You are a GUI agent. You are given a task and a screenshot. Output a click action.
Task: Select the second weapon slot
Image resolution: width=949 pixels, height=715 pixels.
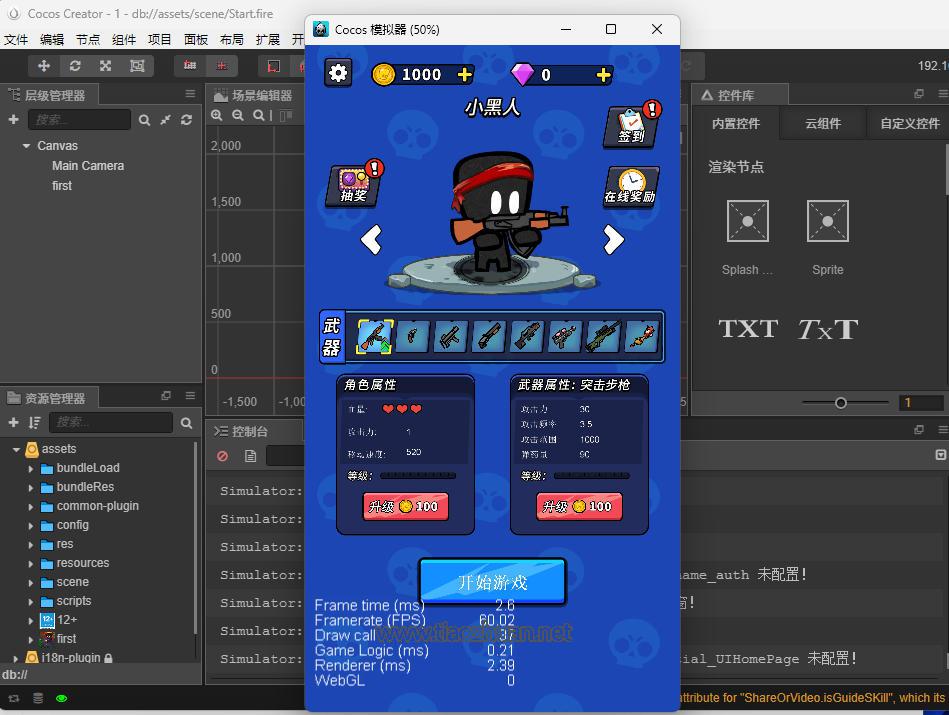[x=413, y=337]
